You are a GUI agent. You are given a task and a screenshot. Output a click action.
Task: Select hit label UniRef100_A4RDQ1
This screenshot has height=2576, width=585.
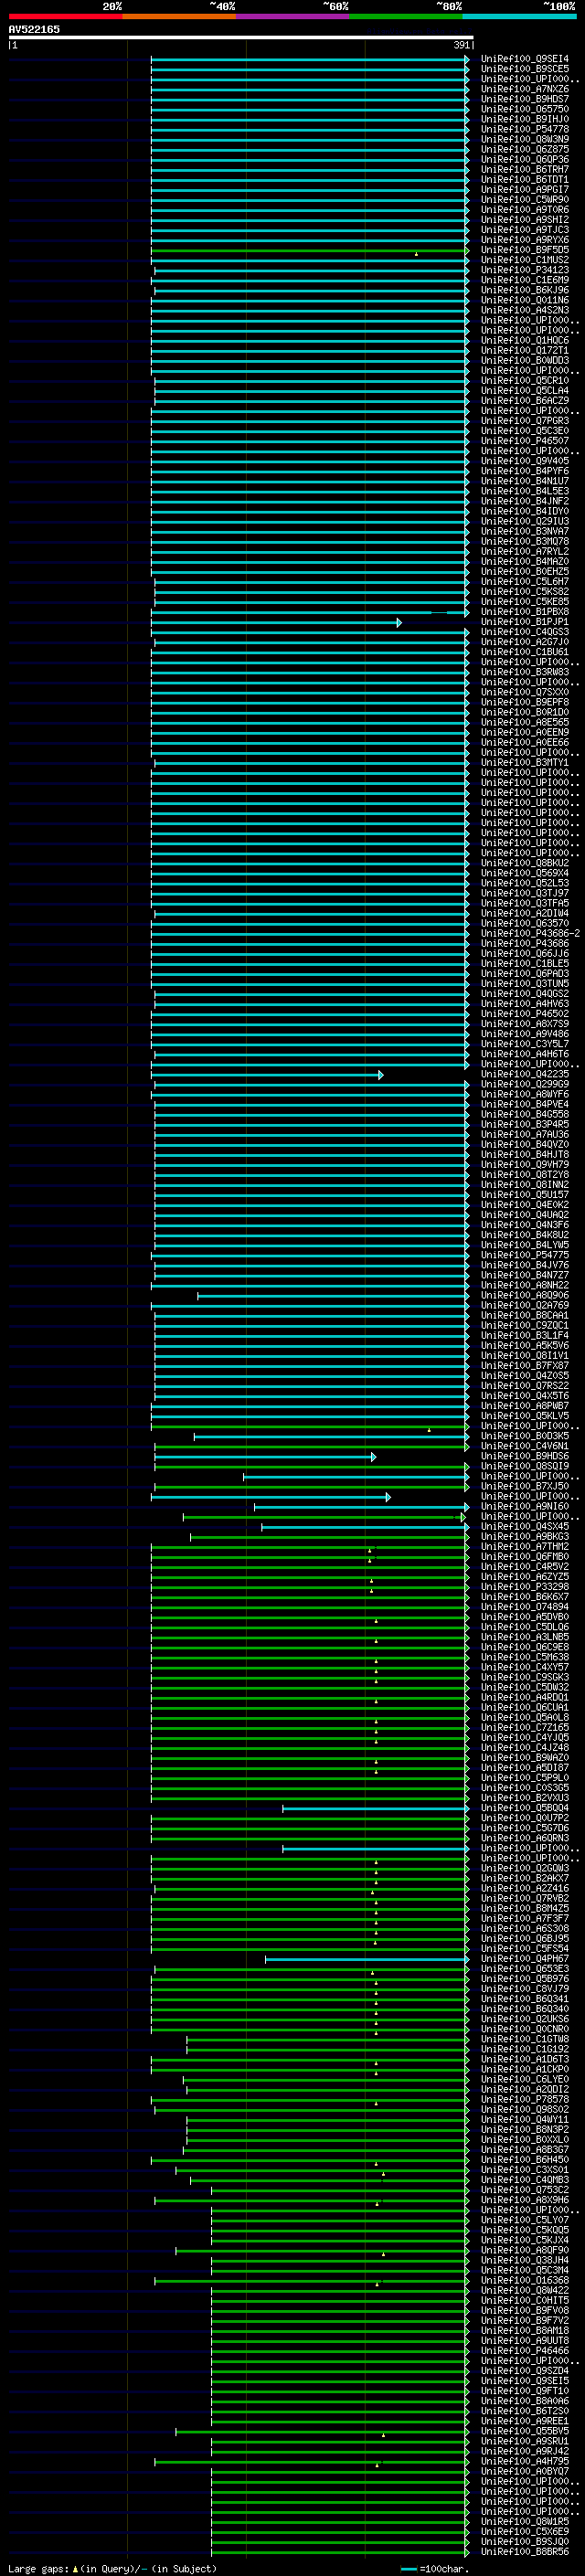point(525,1697)
